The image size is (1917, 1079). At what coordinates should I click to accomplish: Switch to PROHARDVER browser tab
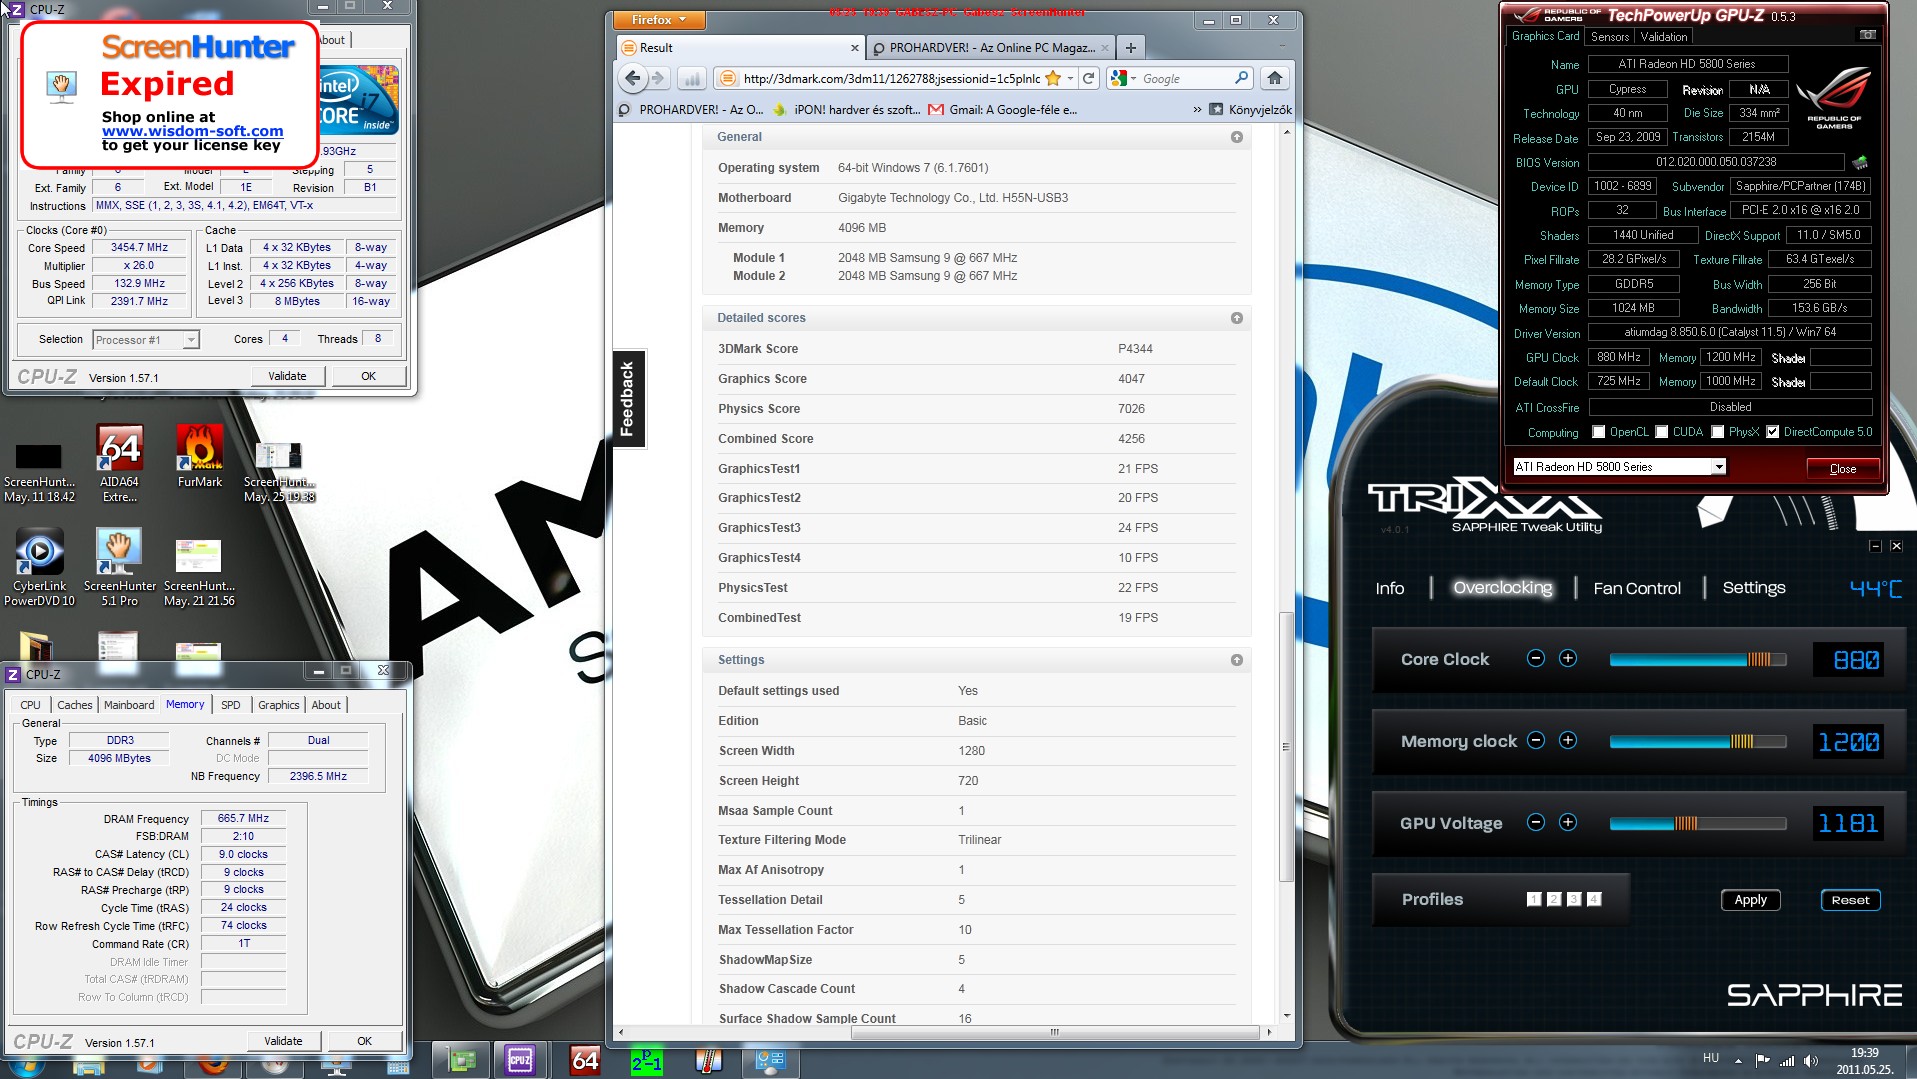990,48
